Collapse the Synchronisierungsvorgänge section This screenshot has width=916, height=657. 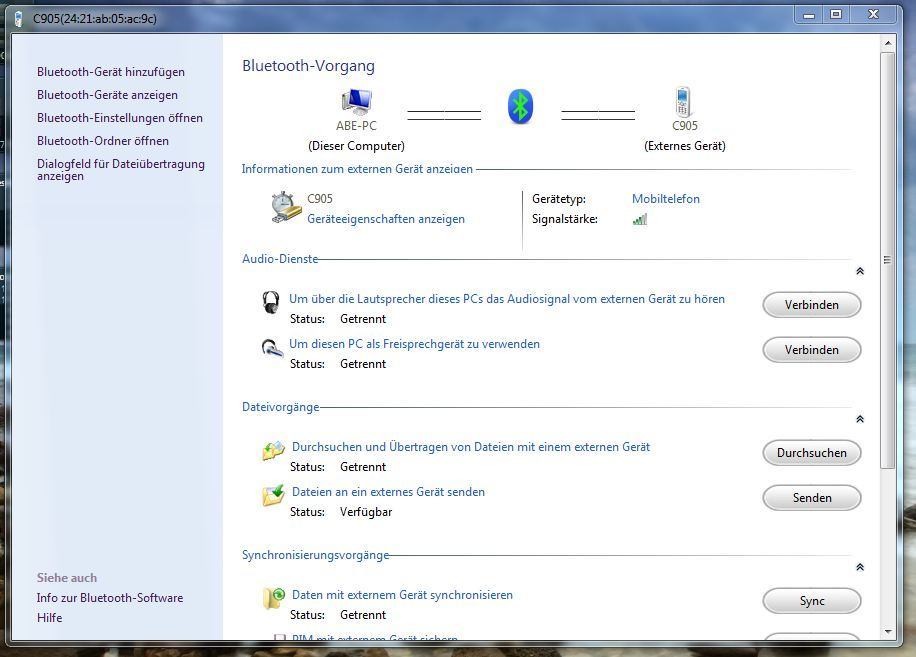(x=860, y=567)
